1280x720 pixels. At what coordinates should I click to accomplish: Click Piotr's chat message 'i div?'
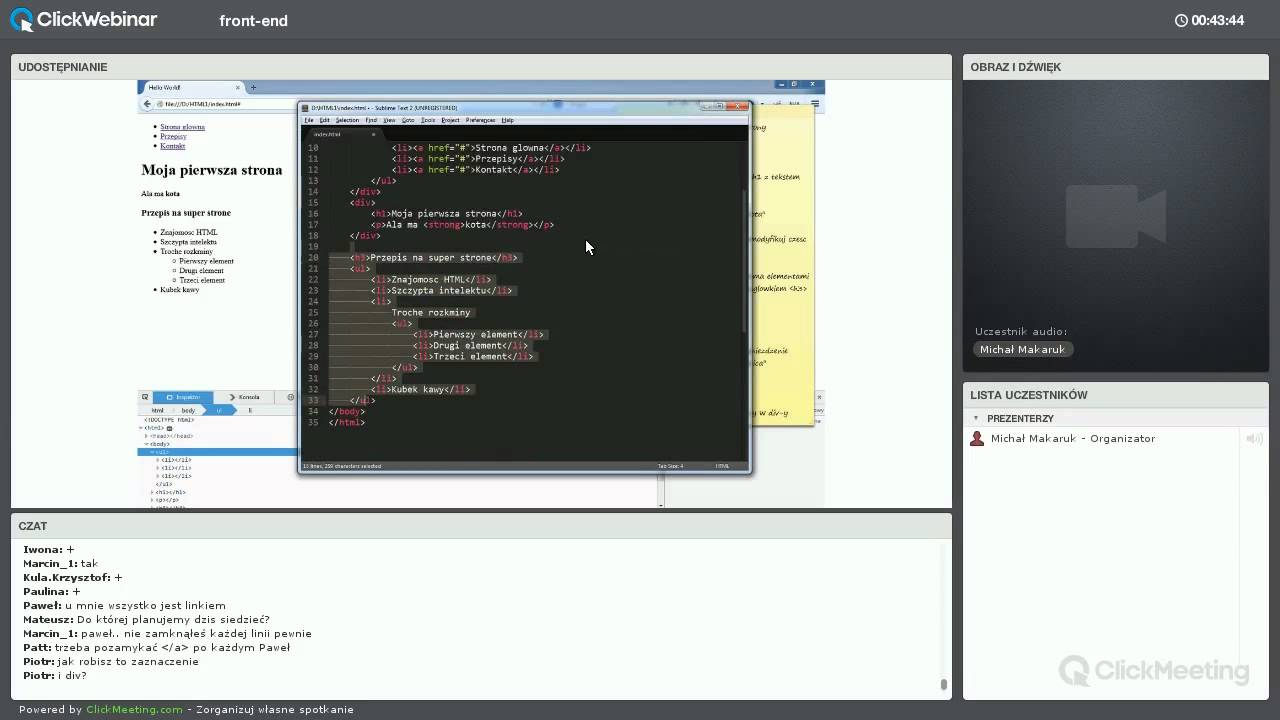[73, 675]
